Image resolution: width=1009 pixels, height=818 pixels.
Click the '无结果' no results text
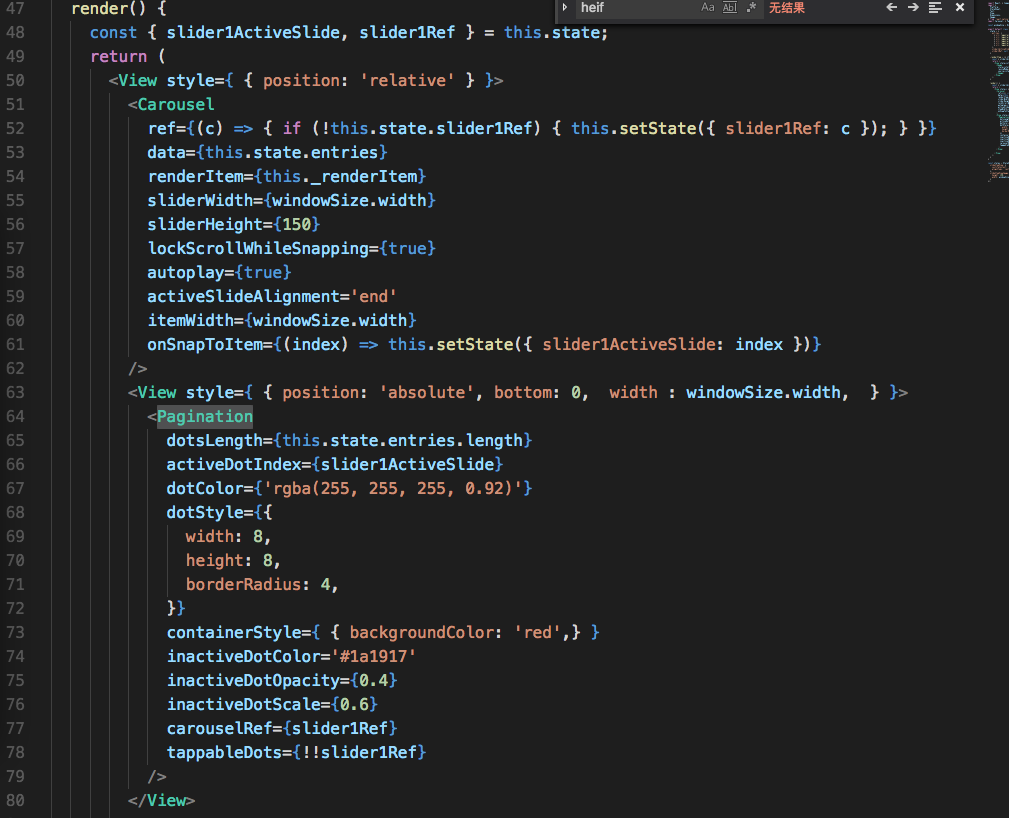786,8
